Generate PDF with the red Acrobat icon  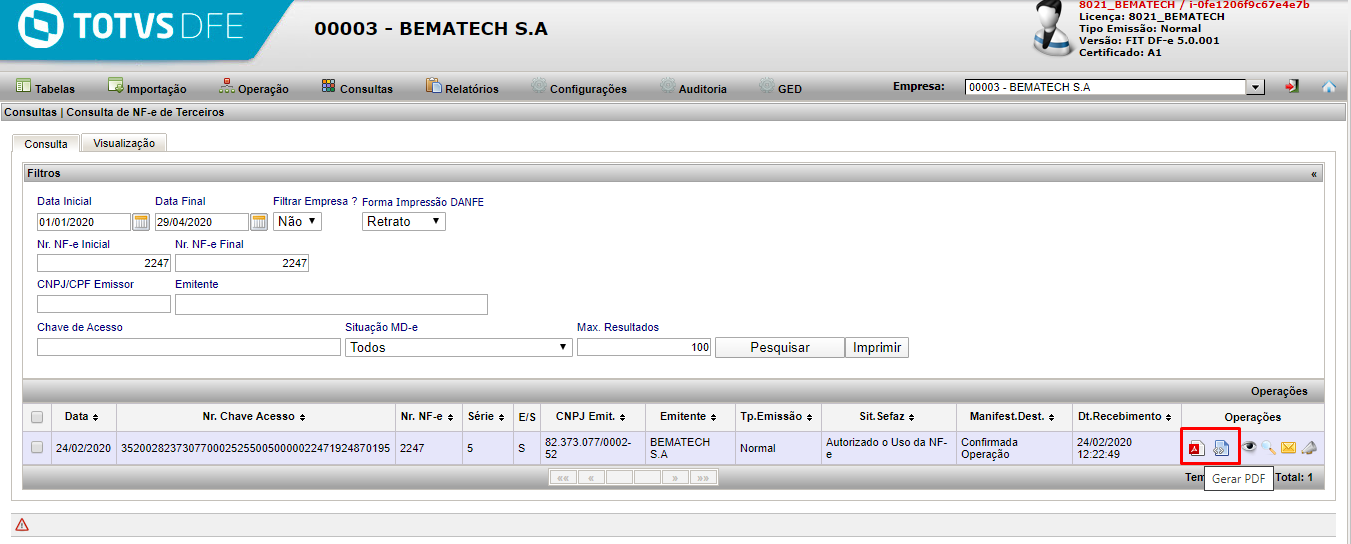pyautogui.click(x=1196, y=449)
